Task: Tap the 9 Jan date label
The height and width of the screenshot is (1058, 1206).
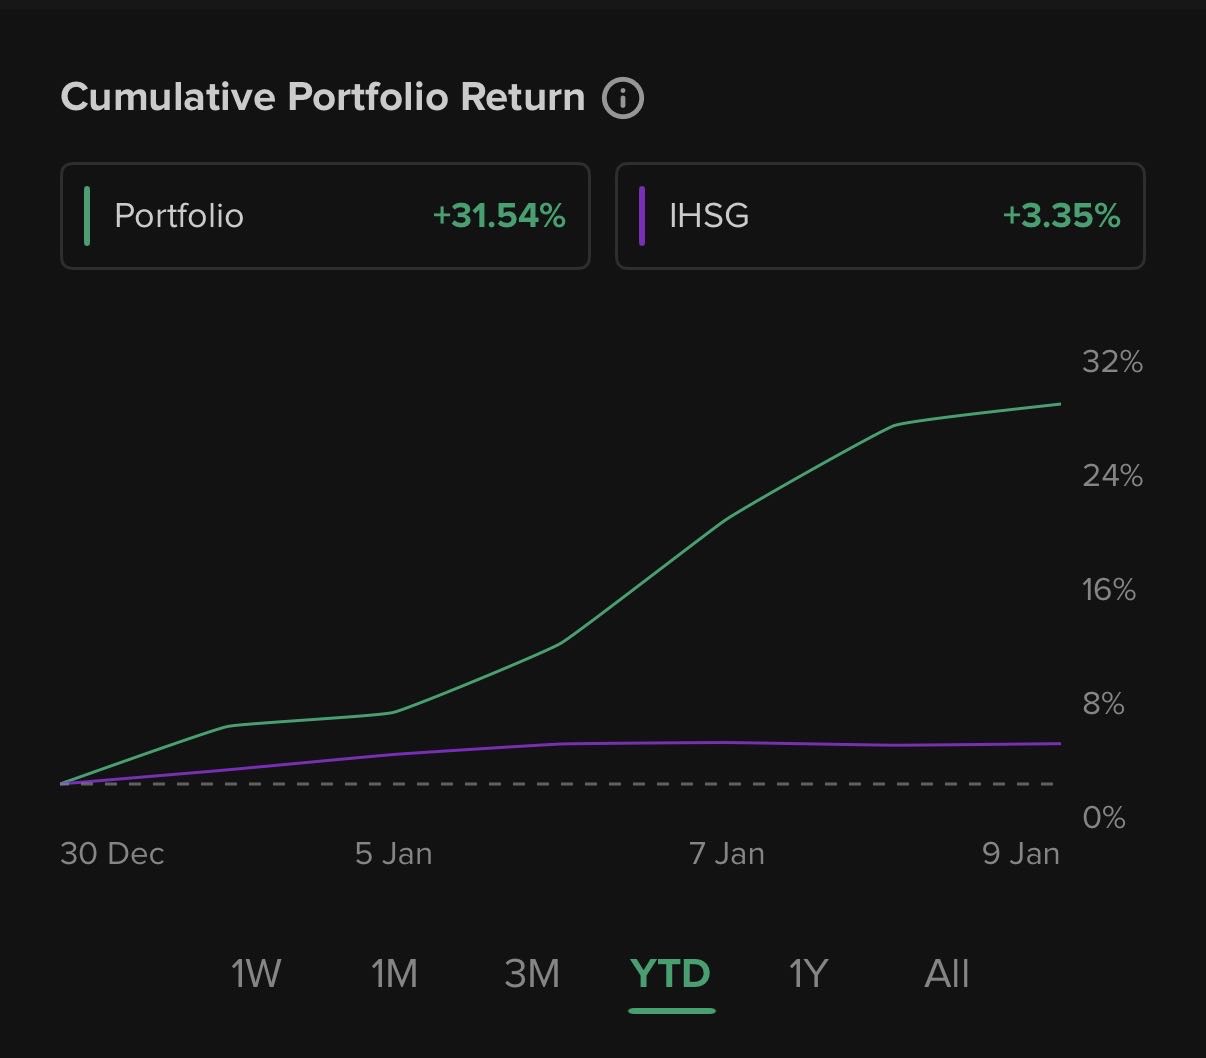Action: point(1021,853)
